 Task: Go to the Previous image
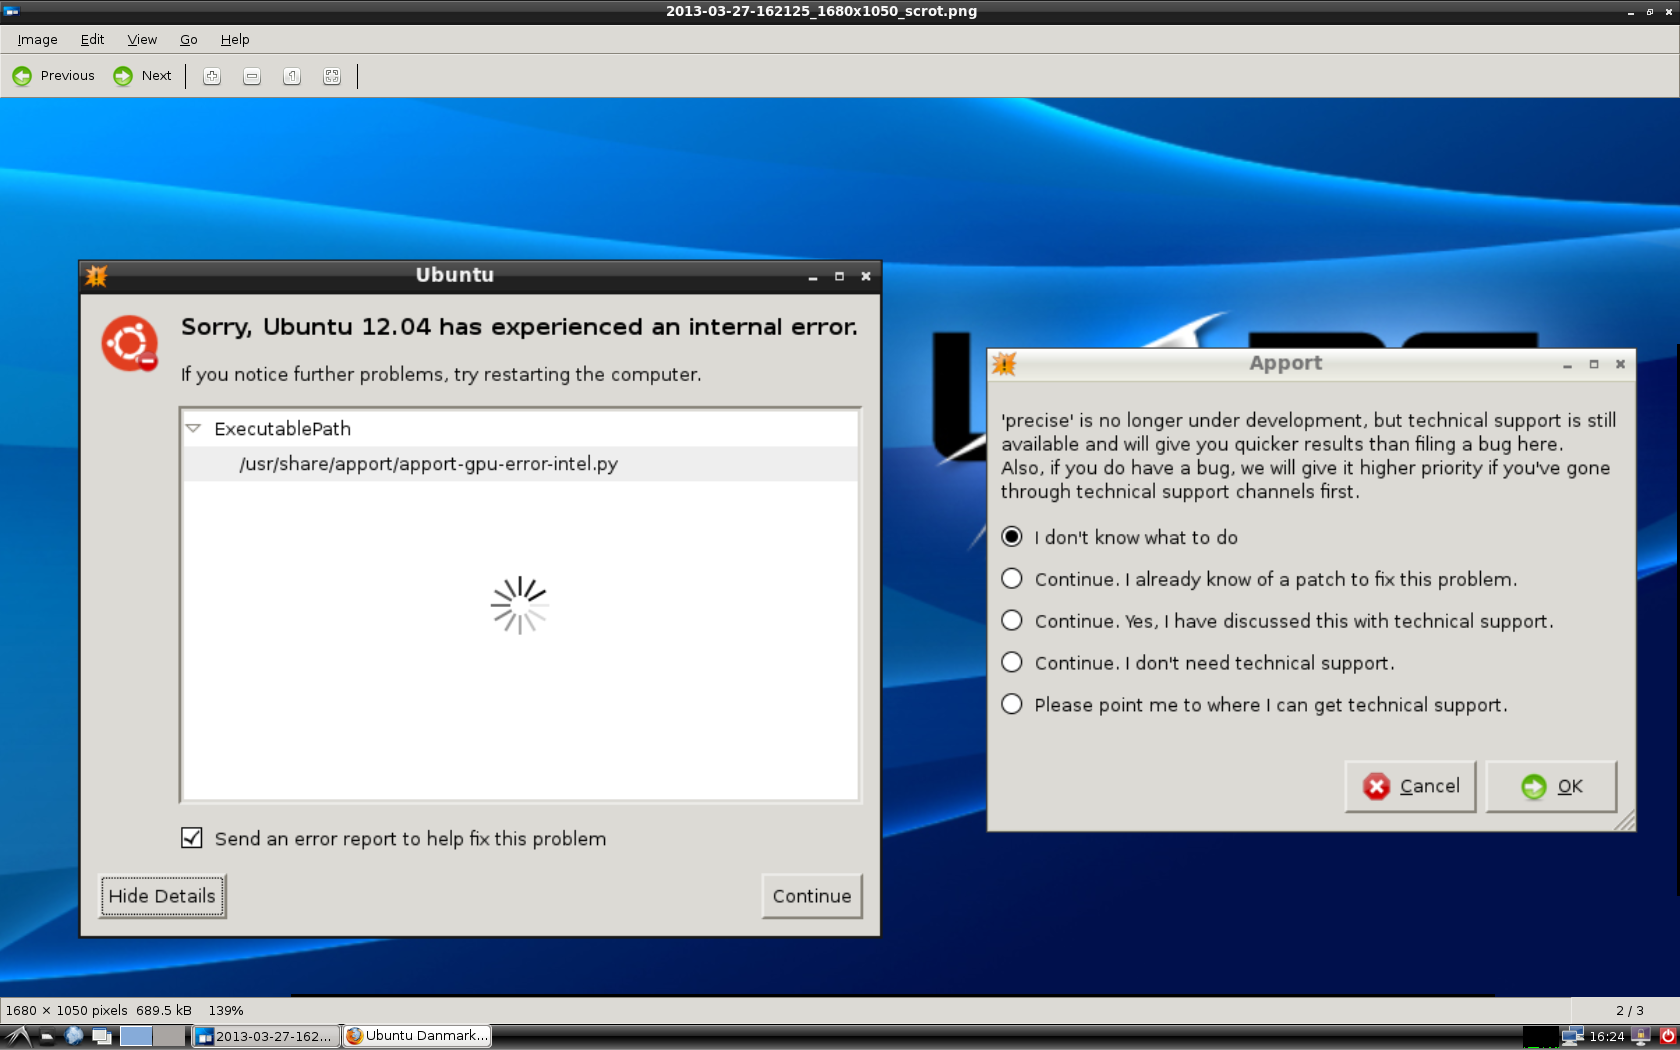pyautogui.click(x=53, y=76)
